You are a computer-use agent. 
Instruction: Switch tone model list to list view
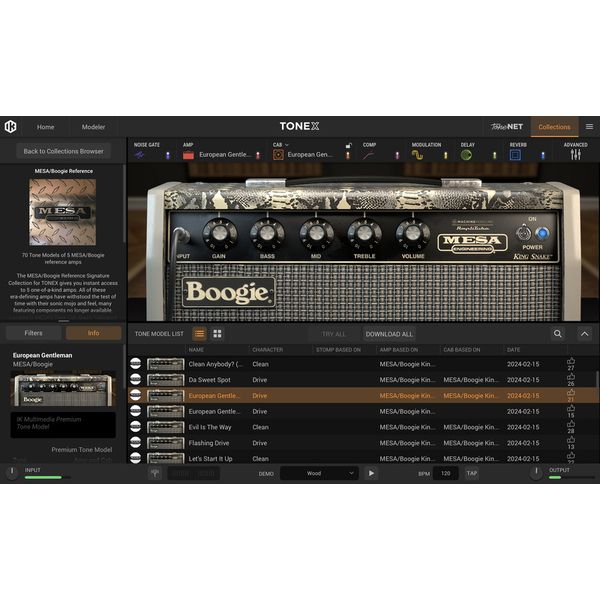tap(199, 334)
